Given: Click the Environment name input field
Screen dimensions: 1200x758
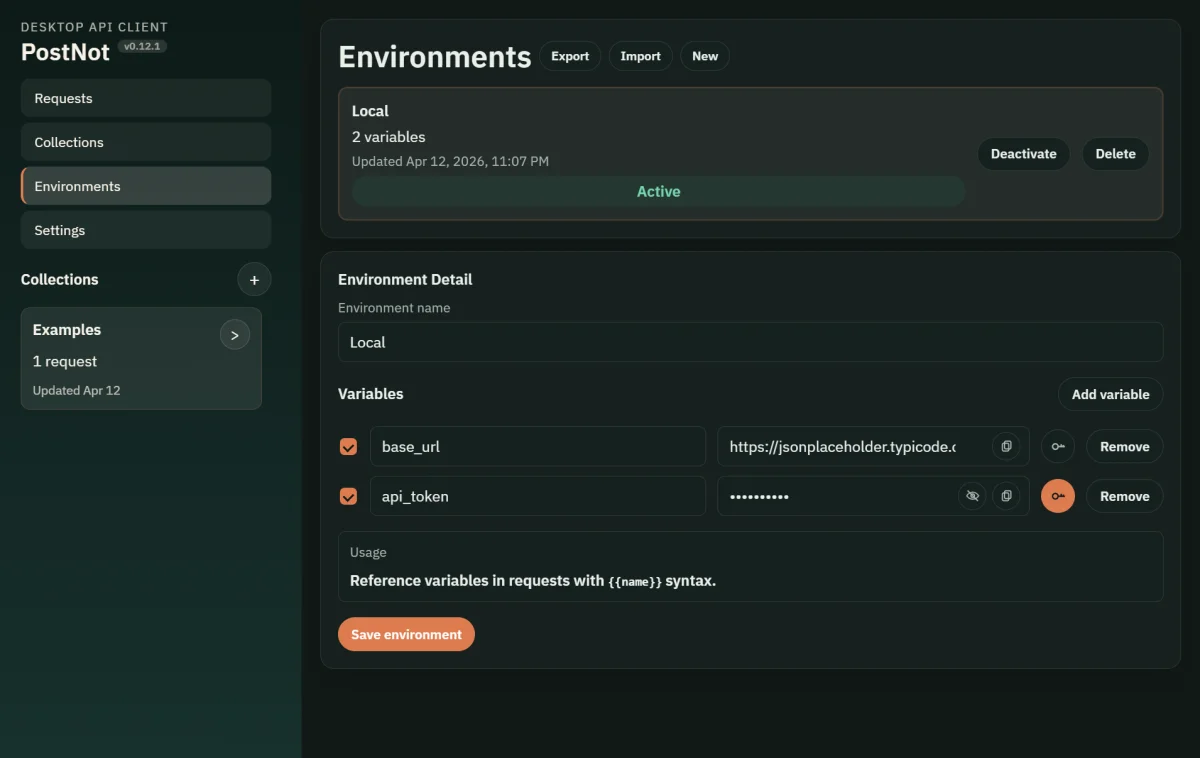Looking at the screenshot, I should (x=751, y=342).
